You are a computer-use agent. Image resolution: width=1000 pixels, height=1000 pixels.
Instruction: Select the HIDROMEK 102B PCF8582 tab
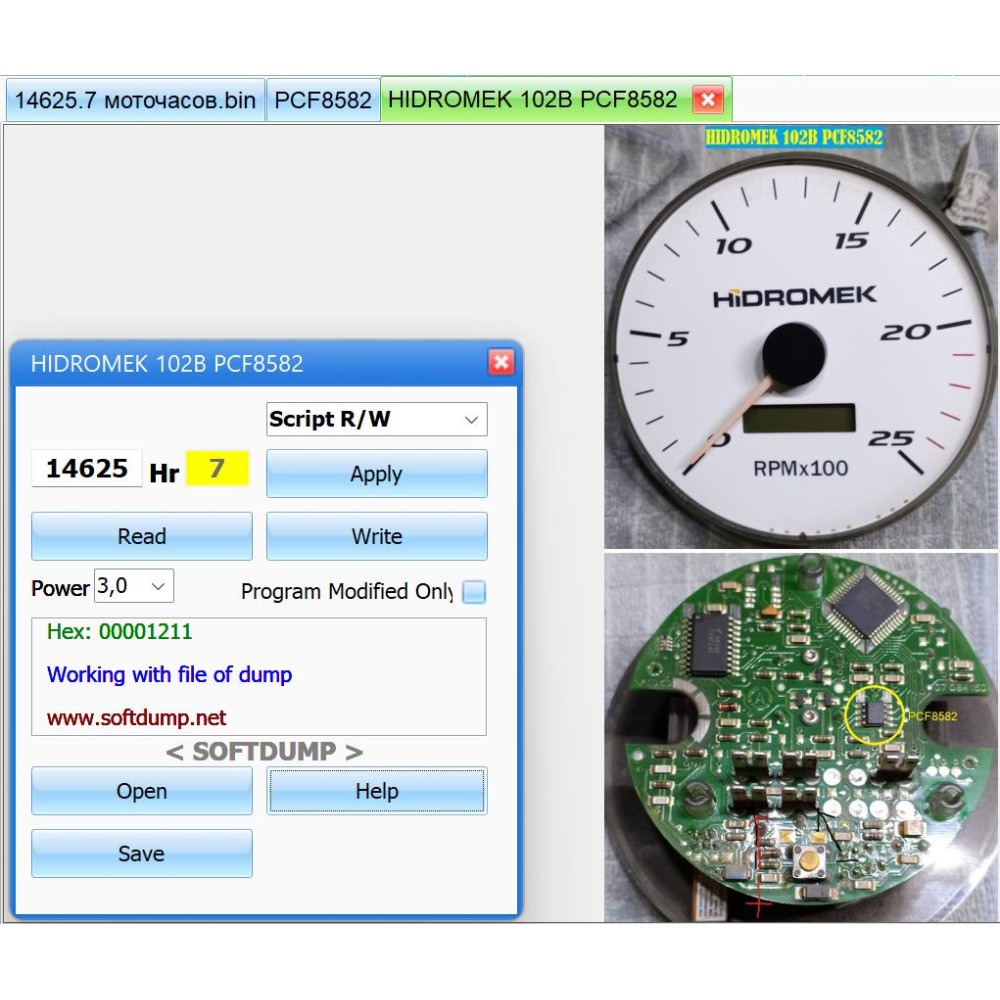click(533, 99)
